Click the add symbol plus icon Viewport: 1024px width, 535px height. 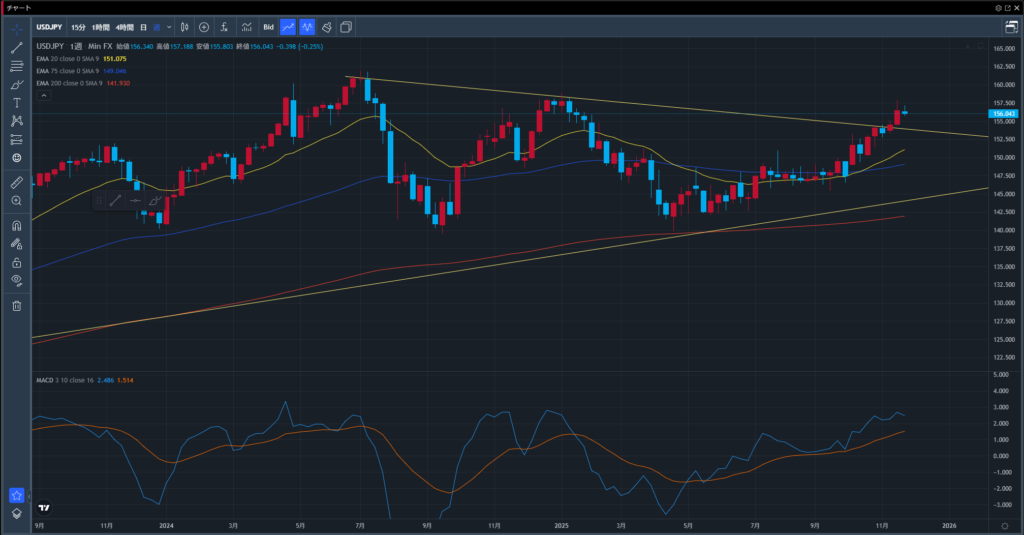pos(204,27)
